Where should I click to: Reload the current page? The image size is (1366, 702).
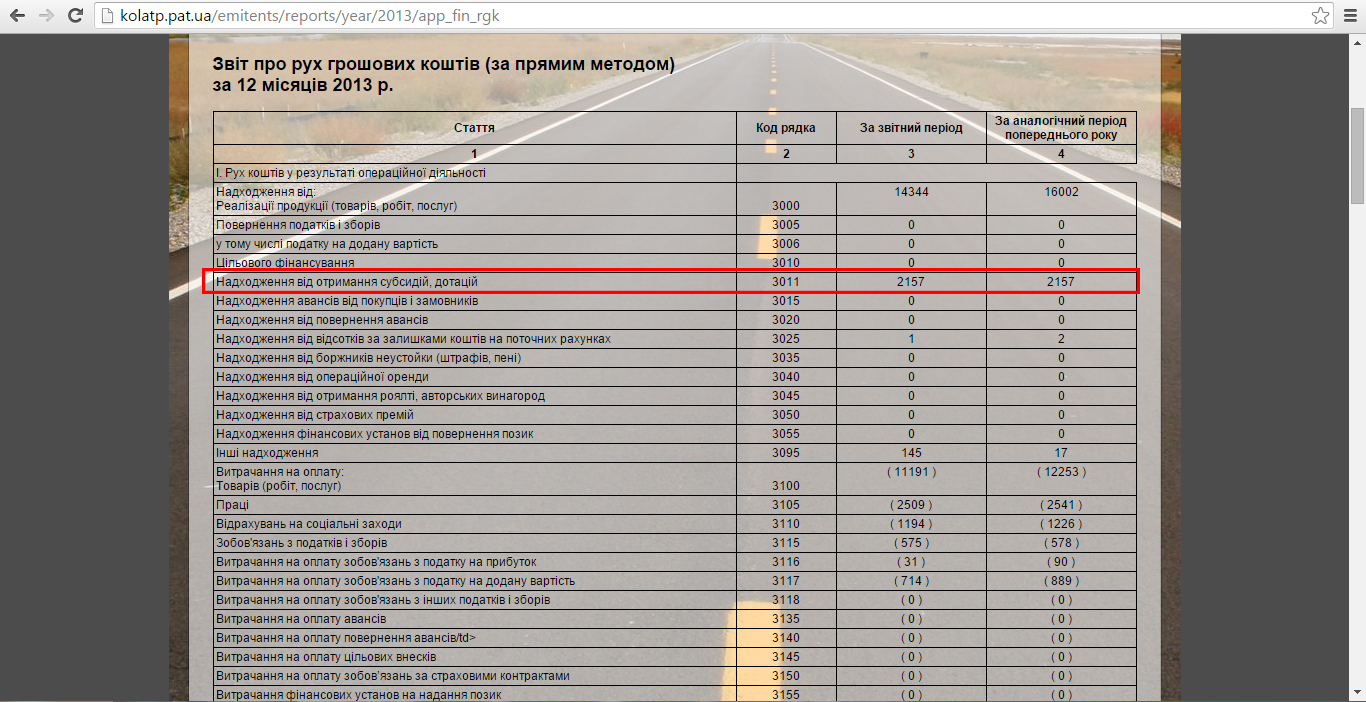75,16
